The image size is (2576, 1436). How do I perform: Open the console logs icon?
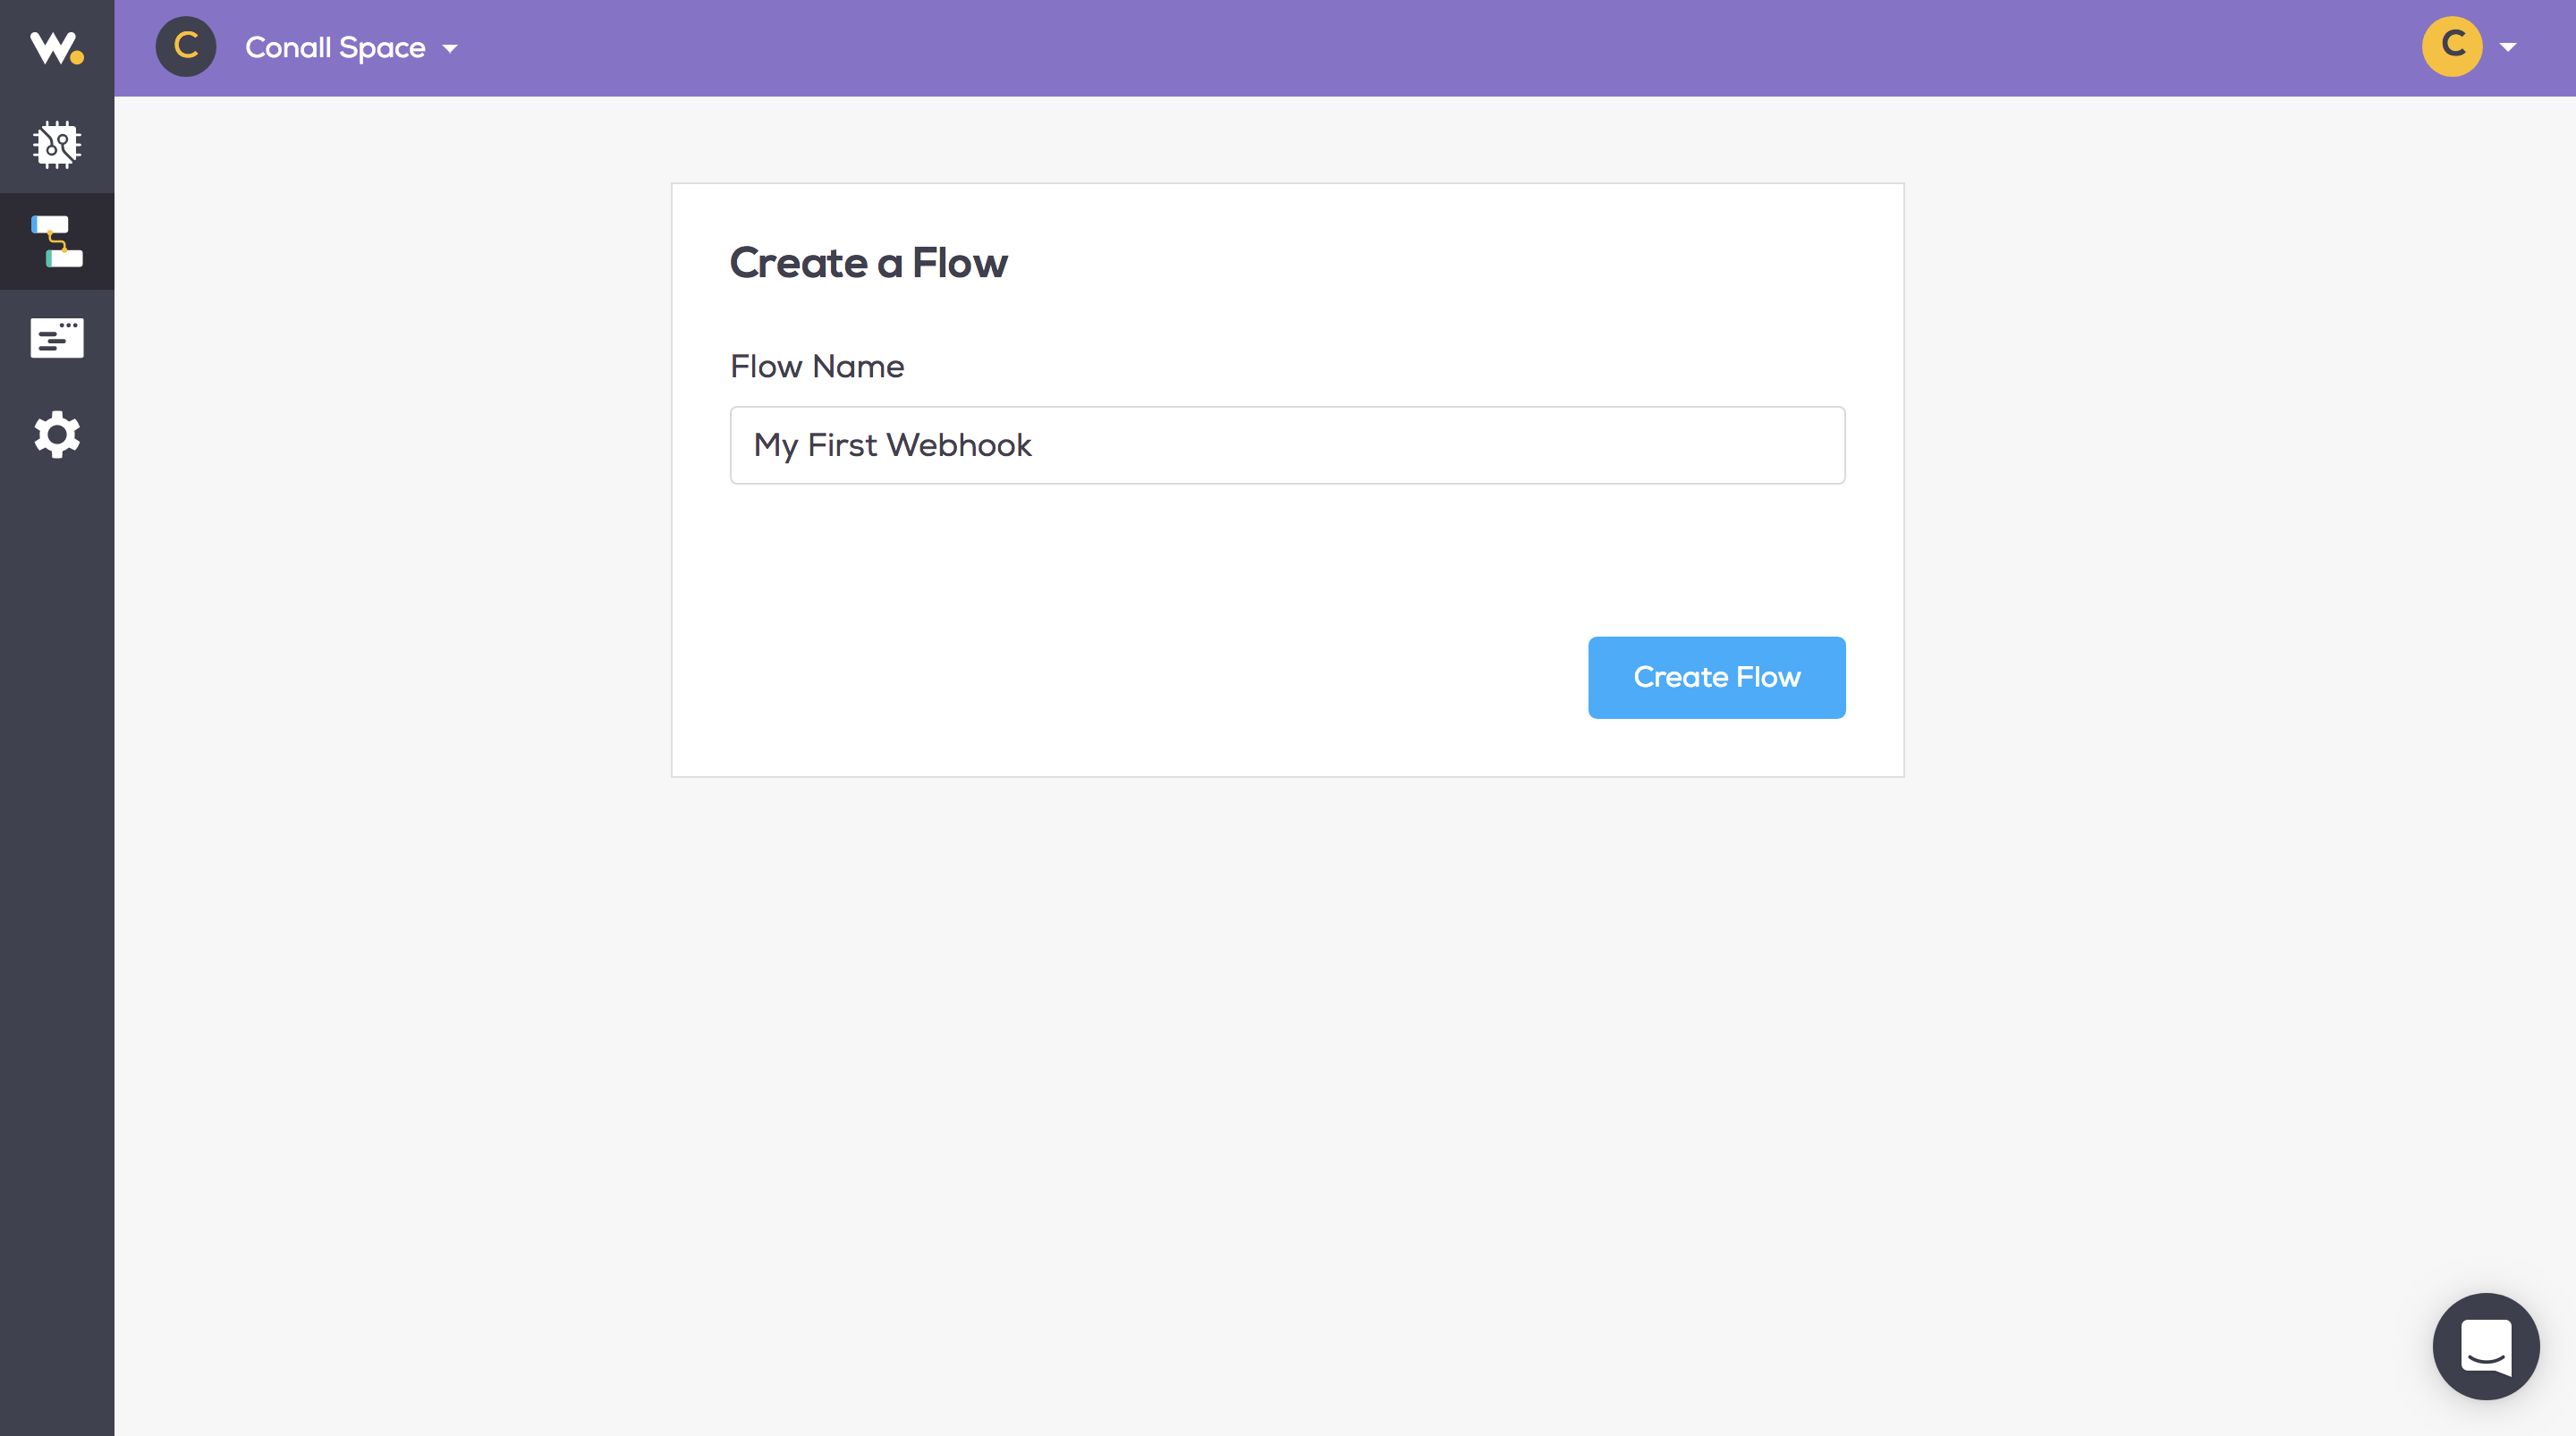[57, 338]
